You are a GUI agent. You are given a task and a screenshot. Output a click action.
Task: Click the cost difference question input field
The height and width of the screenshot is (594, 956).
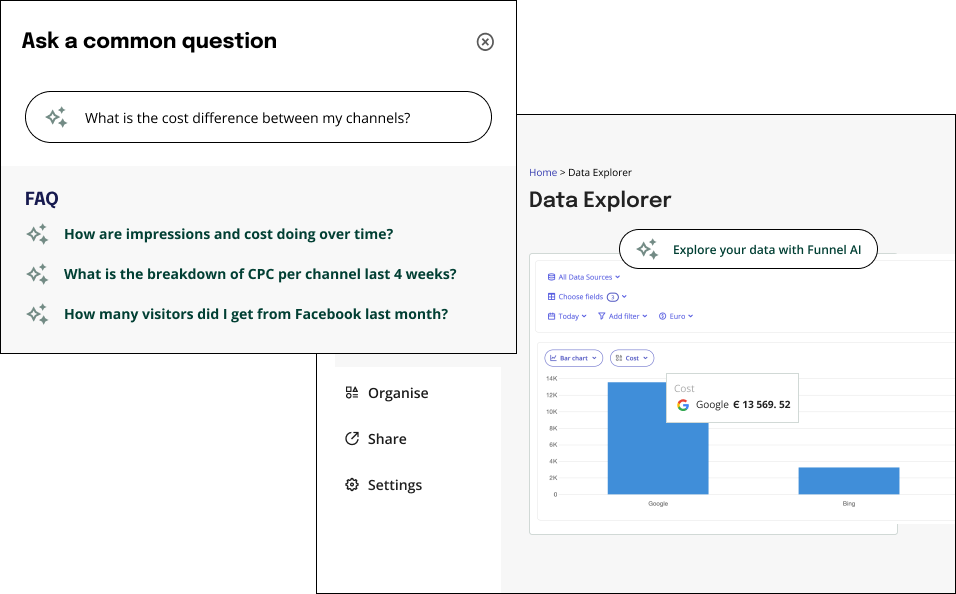point(258,117)
